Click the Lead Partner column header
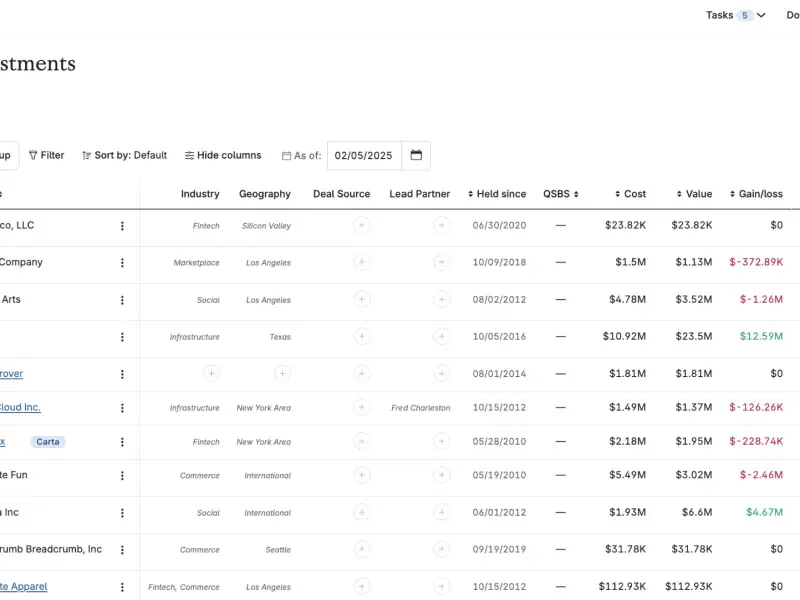 419,194
